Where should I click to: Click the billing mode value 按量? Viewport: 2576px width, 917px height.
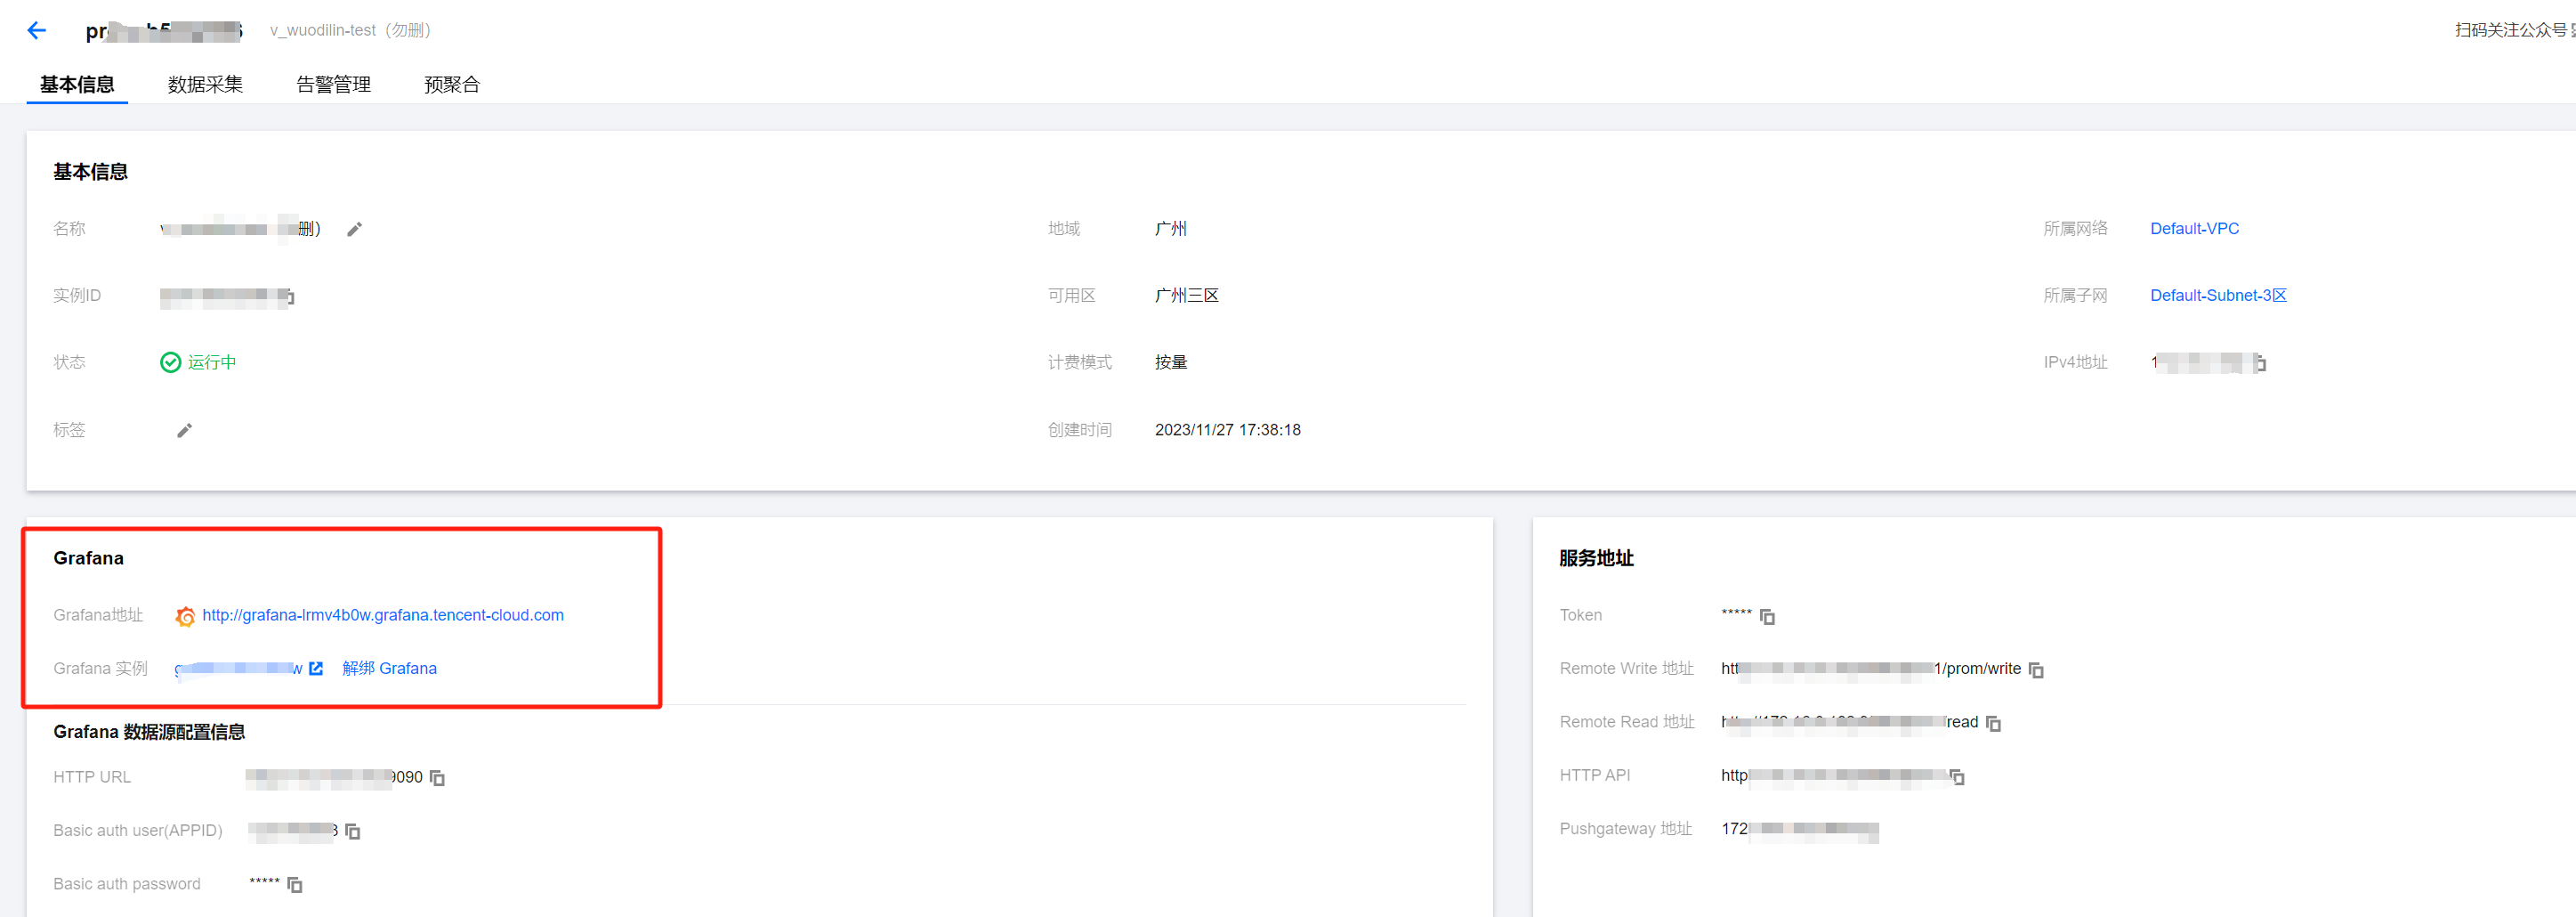pos(1170,362)
